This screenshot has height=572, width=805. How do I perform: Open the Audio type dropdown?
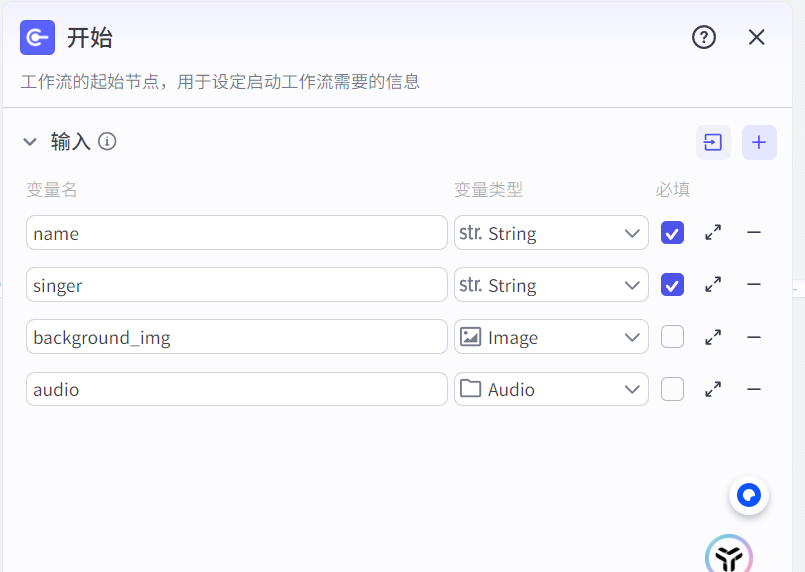point(551,389)
